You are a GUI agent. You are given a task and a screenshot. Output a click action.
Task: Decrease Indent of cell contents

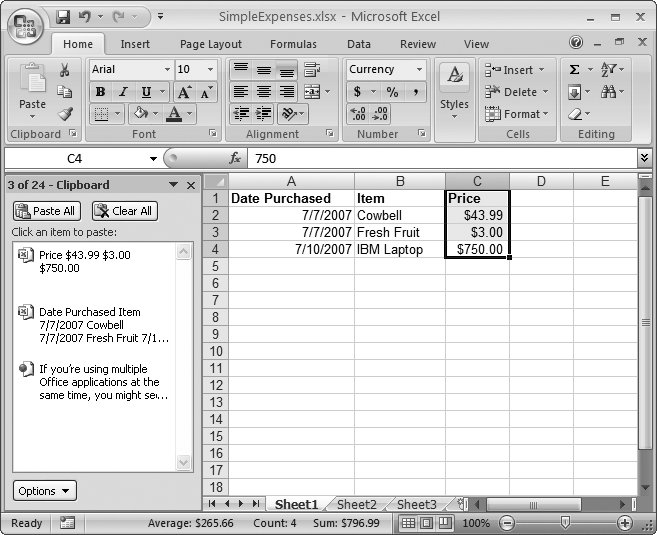coord(241,114)
